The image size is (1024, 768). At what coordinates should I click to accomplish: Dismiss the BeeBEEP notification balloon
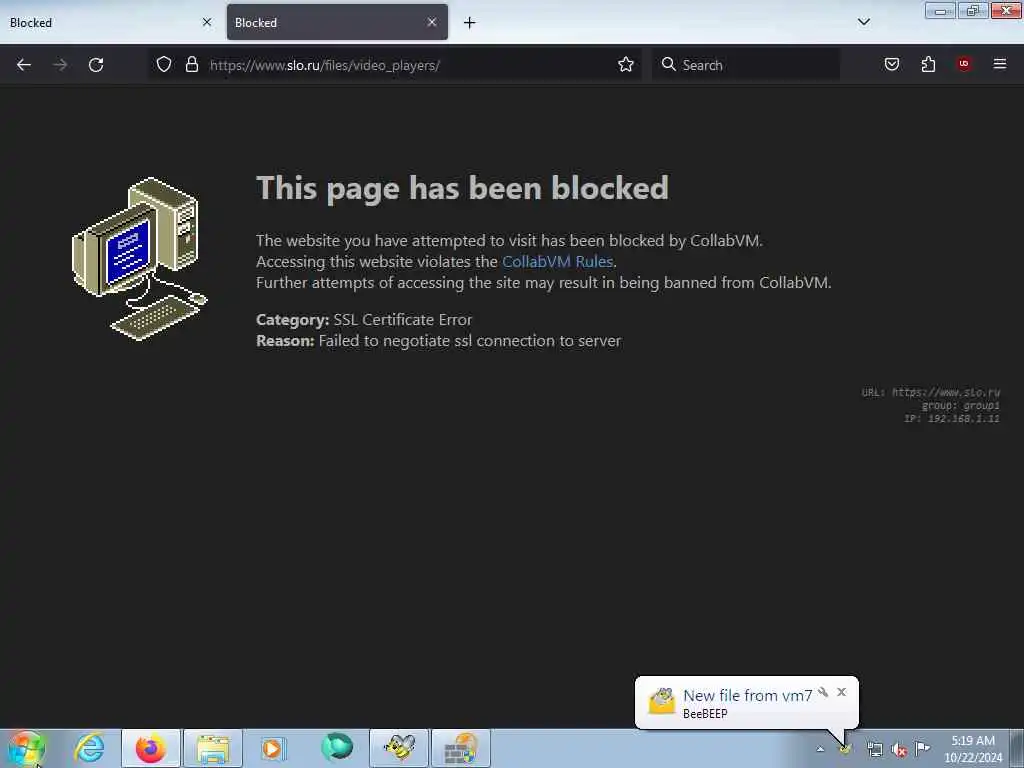point(841,692)
